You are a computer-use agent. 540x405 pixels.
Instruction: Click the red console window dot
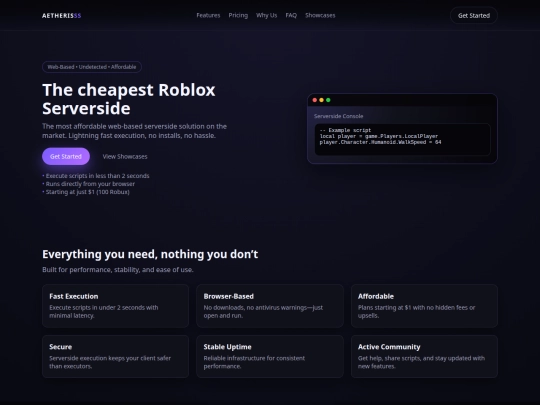tap(314, 100)
